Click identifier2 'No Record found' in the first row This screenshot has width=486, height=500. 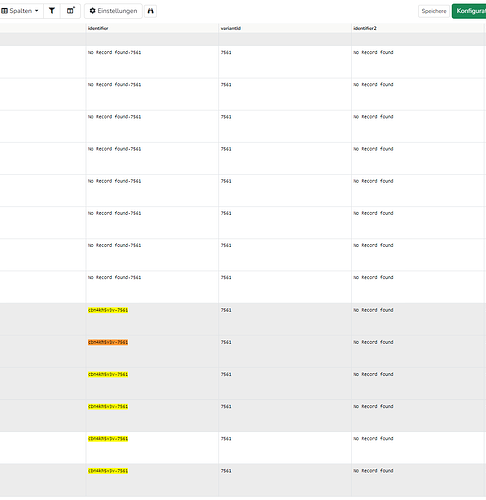click(373, 52)
